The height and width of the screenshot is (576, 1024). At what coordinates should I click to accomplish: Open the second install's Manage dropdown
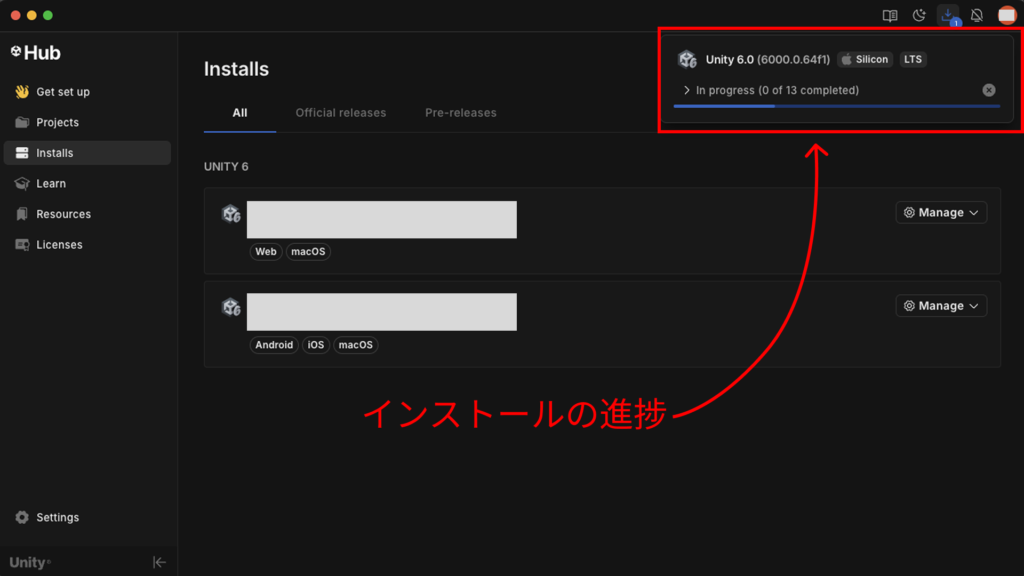click(x=941, y=306)
